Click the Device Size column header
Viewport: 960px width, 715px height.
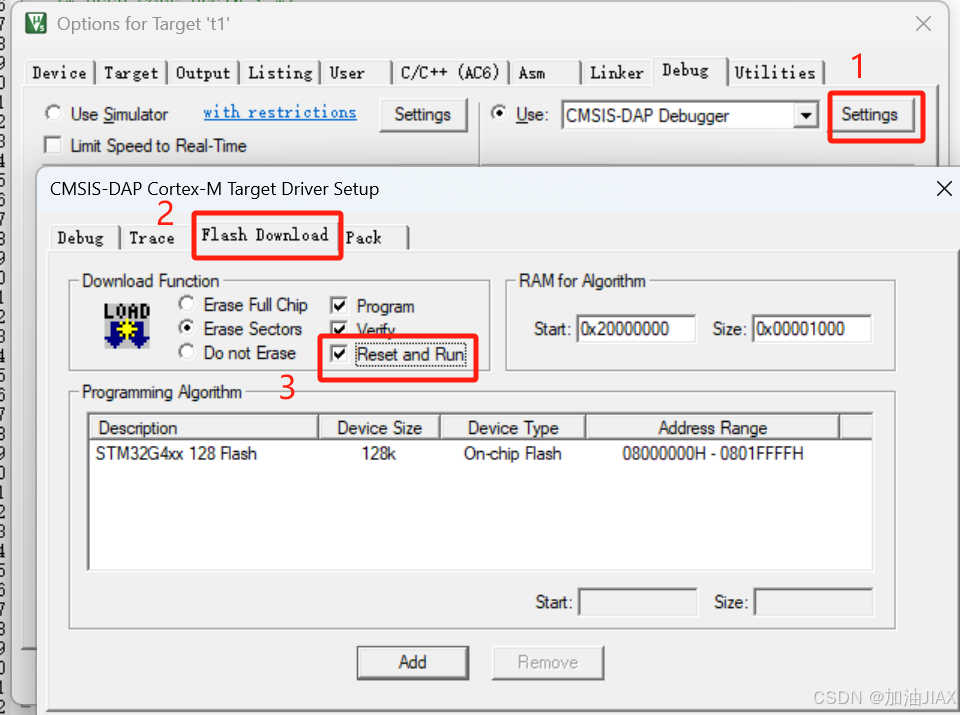[379, 427]
